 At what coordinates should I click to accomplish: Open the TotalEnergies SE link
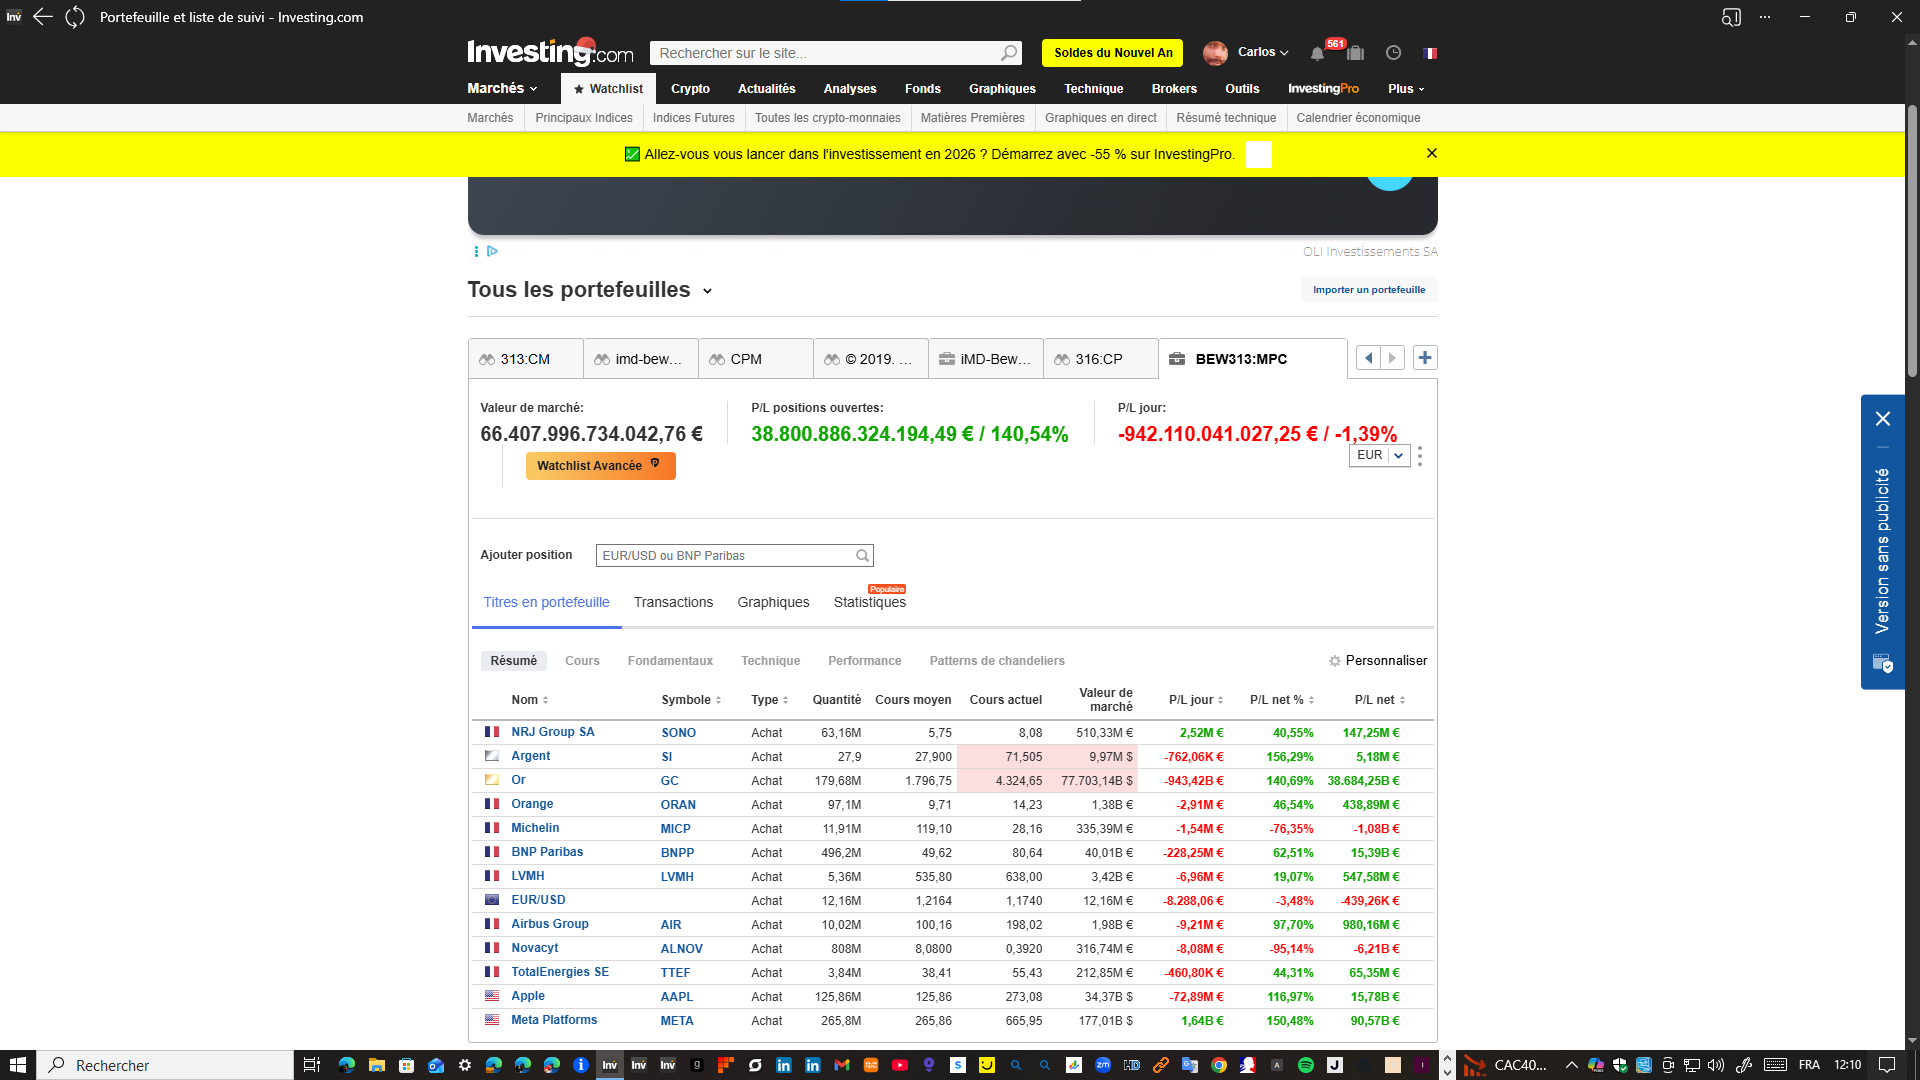click(560, 972)
